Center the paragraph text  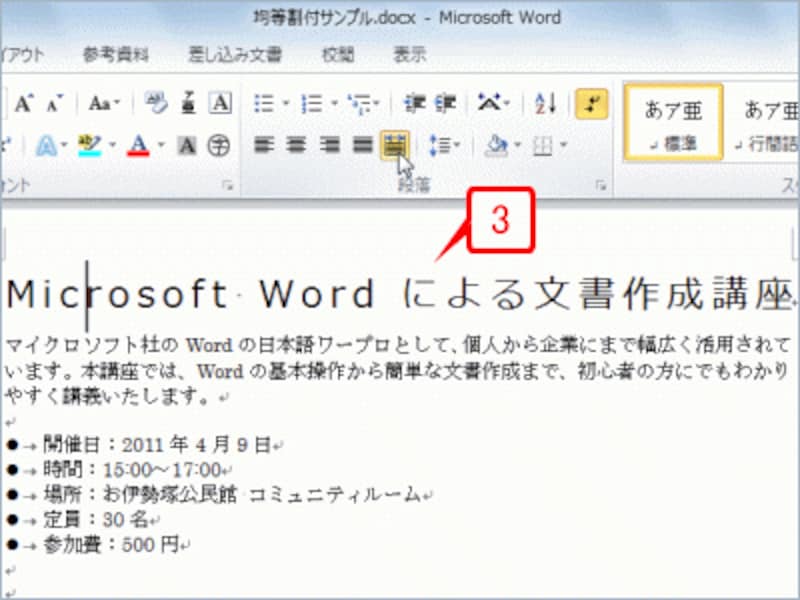296,146
